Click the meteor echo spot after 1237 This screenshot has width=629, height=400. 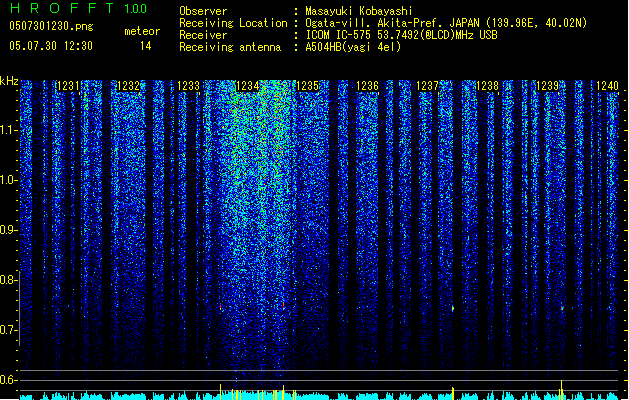pos(453,309)
